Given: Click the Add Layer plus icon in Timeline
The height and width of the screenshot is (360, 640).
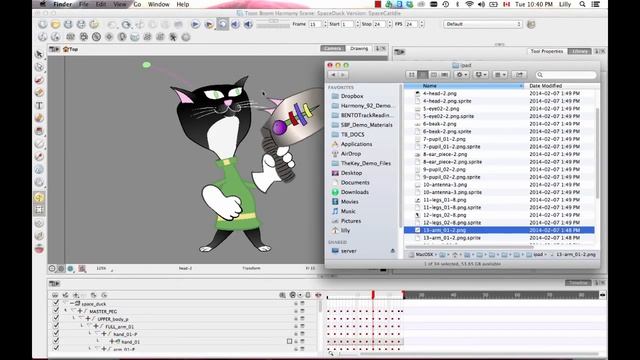Looking at the screenshot, I should (x=76, y=295).
